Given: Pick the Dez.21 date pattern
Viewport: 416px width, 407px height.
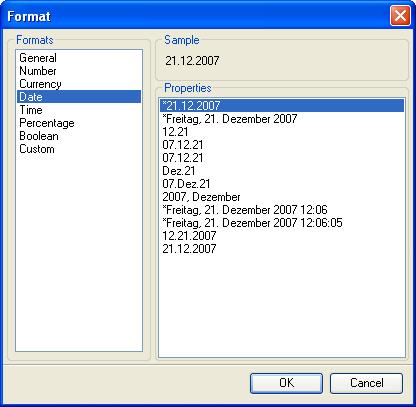Looking at the screenshot, I should (x=179, y=171).
